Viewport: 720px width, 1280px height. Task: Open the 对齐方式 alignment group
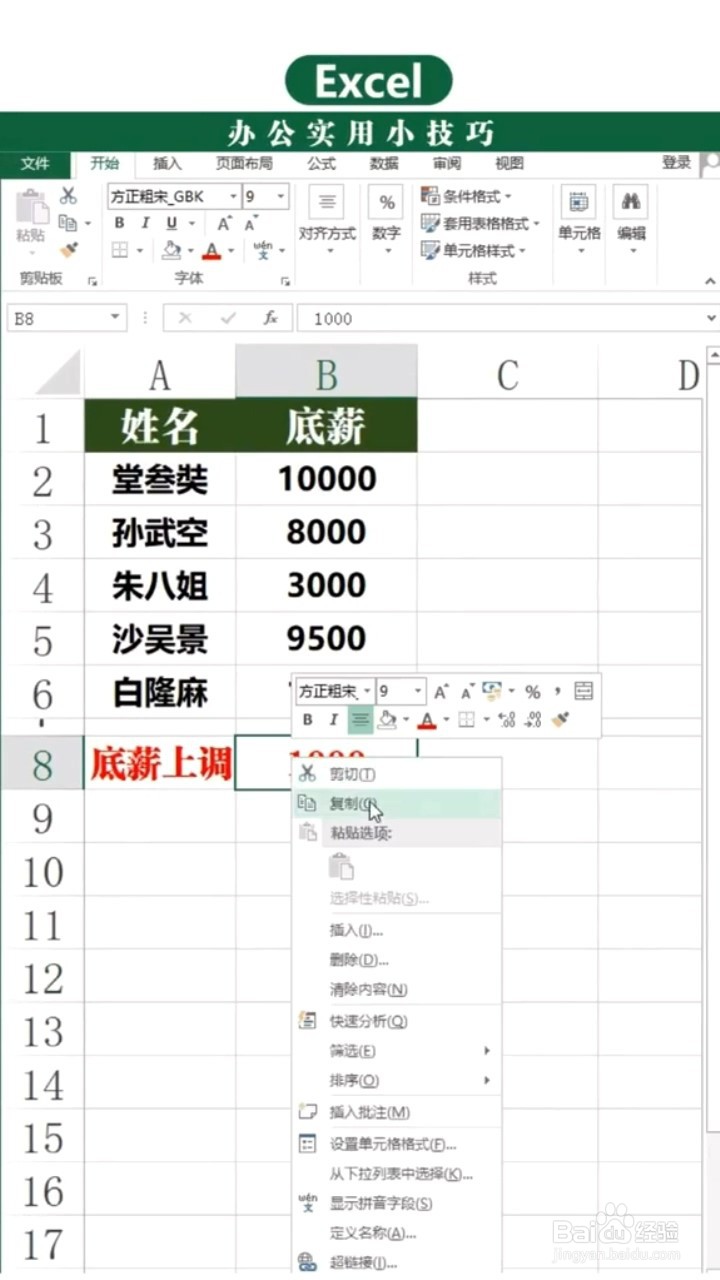point(326,218)
